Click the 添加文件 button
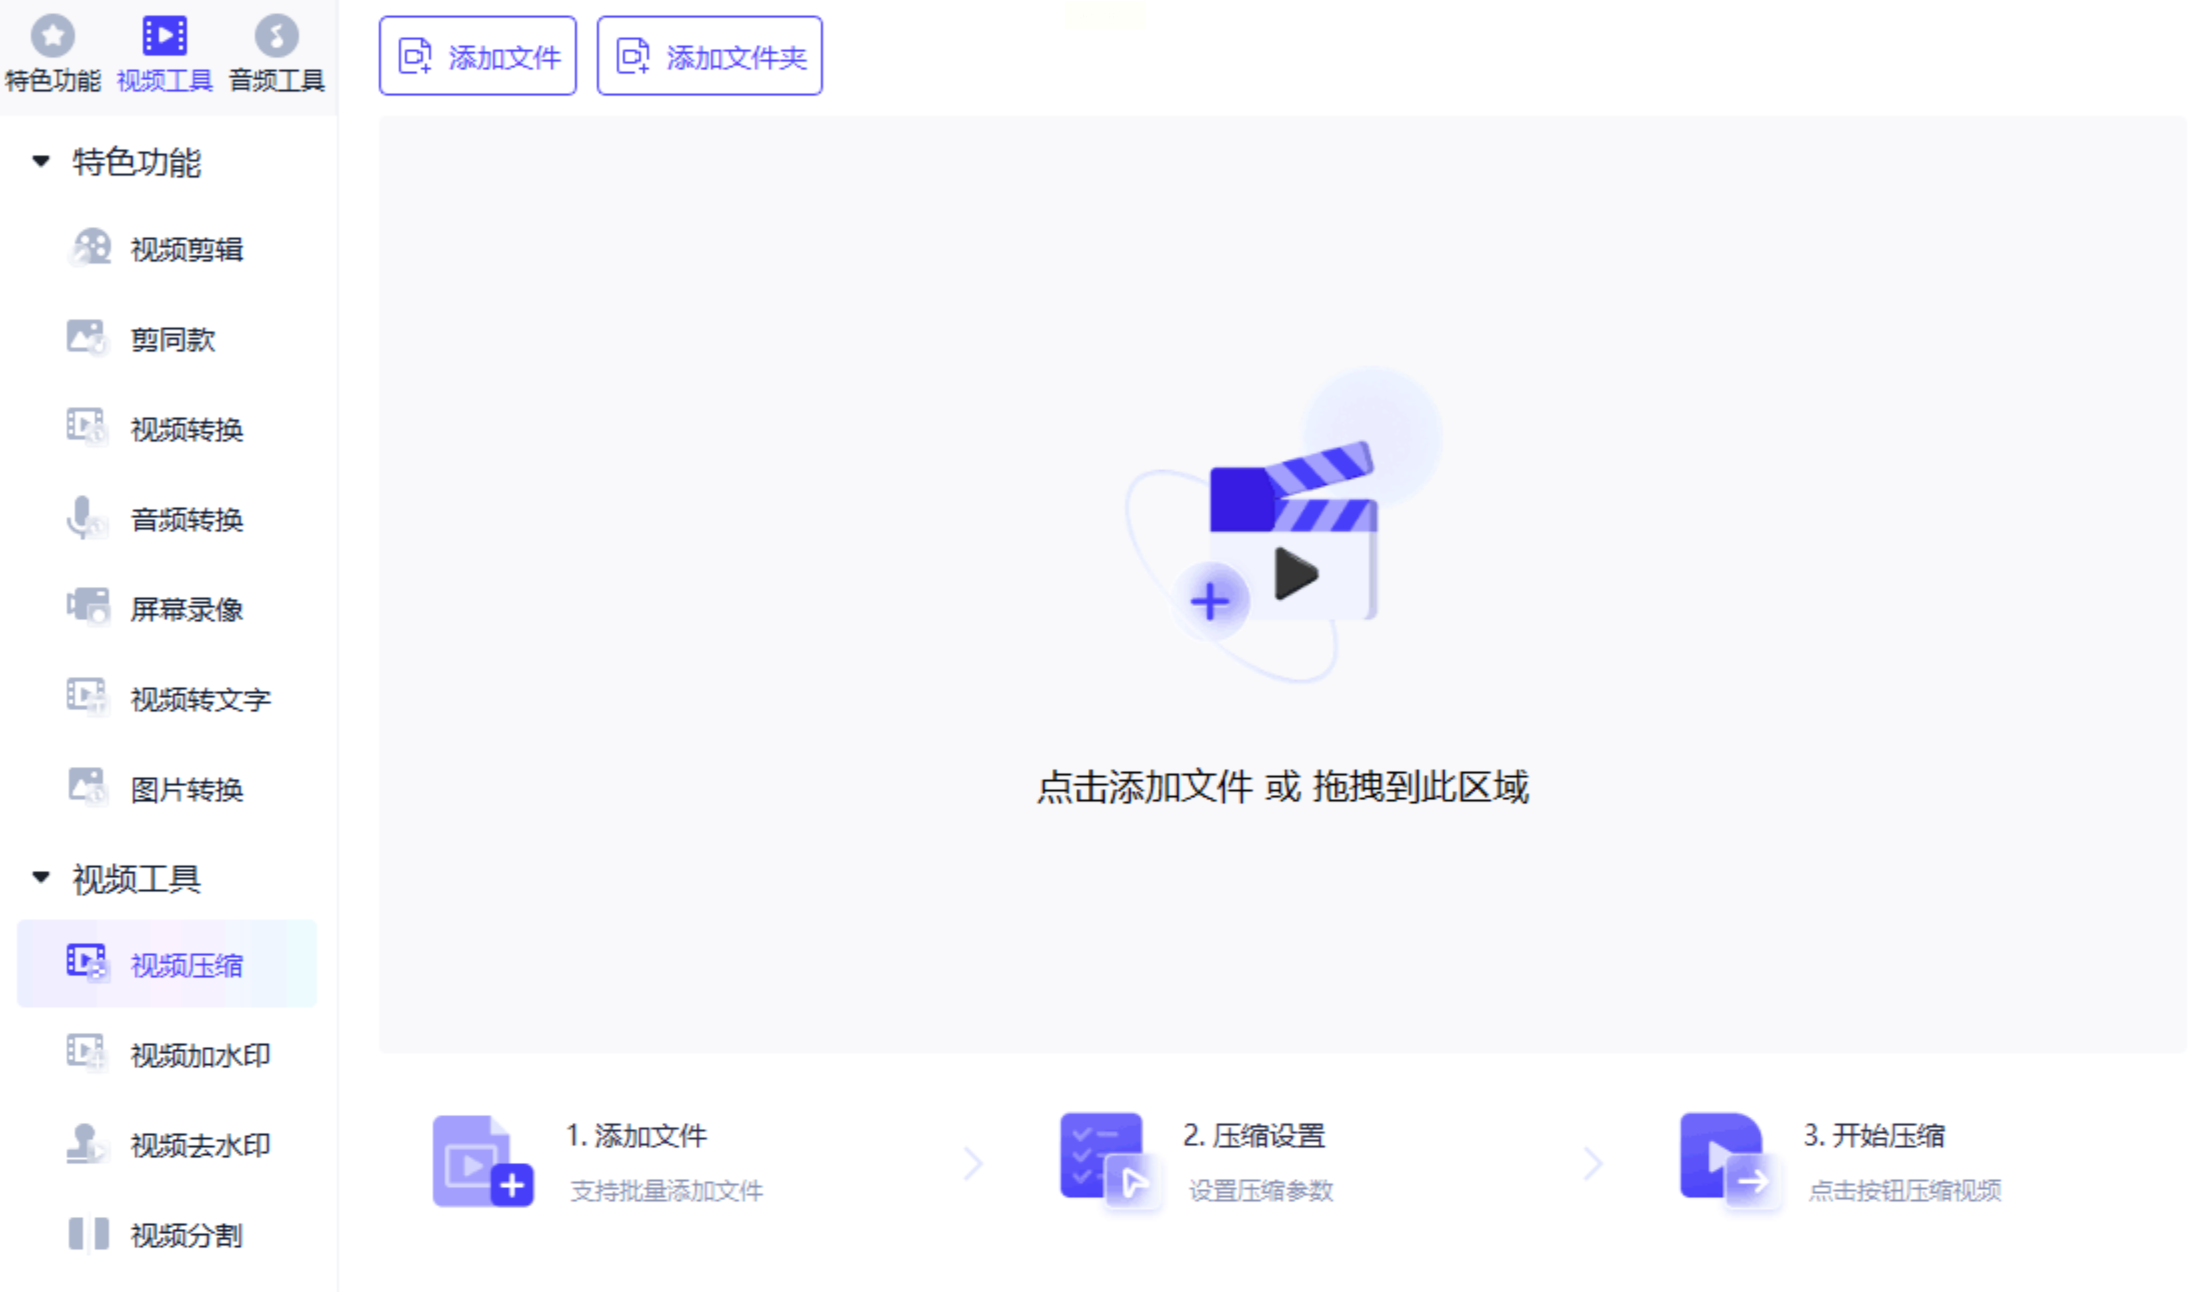The height and width of the screenshot is (1292, 2210). pyautogui.click(x=478, y=56)
